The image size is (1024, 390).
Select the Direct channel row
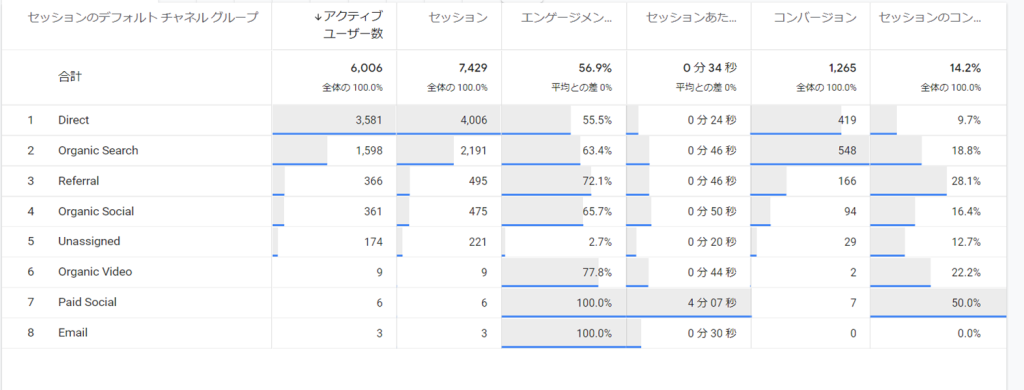[504, 120]
